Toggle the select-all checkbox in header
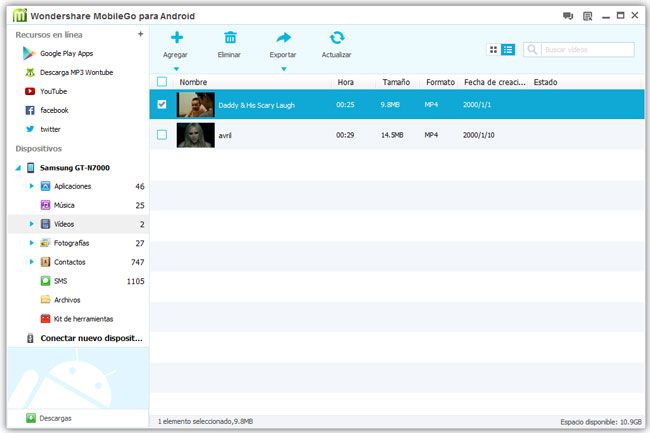The image size is (650, 433). tap(162, 82)
